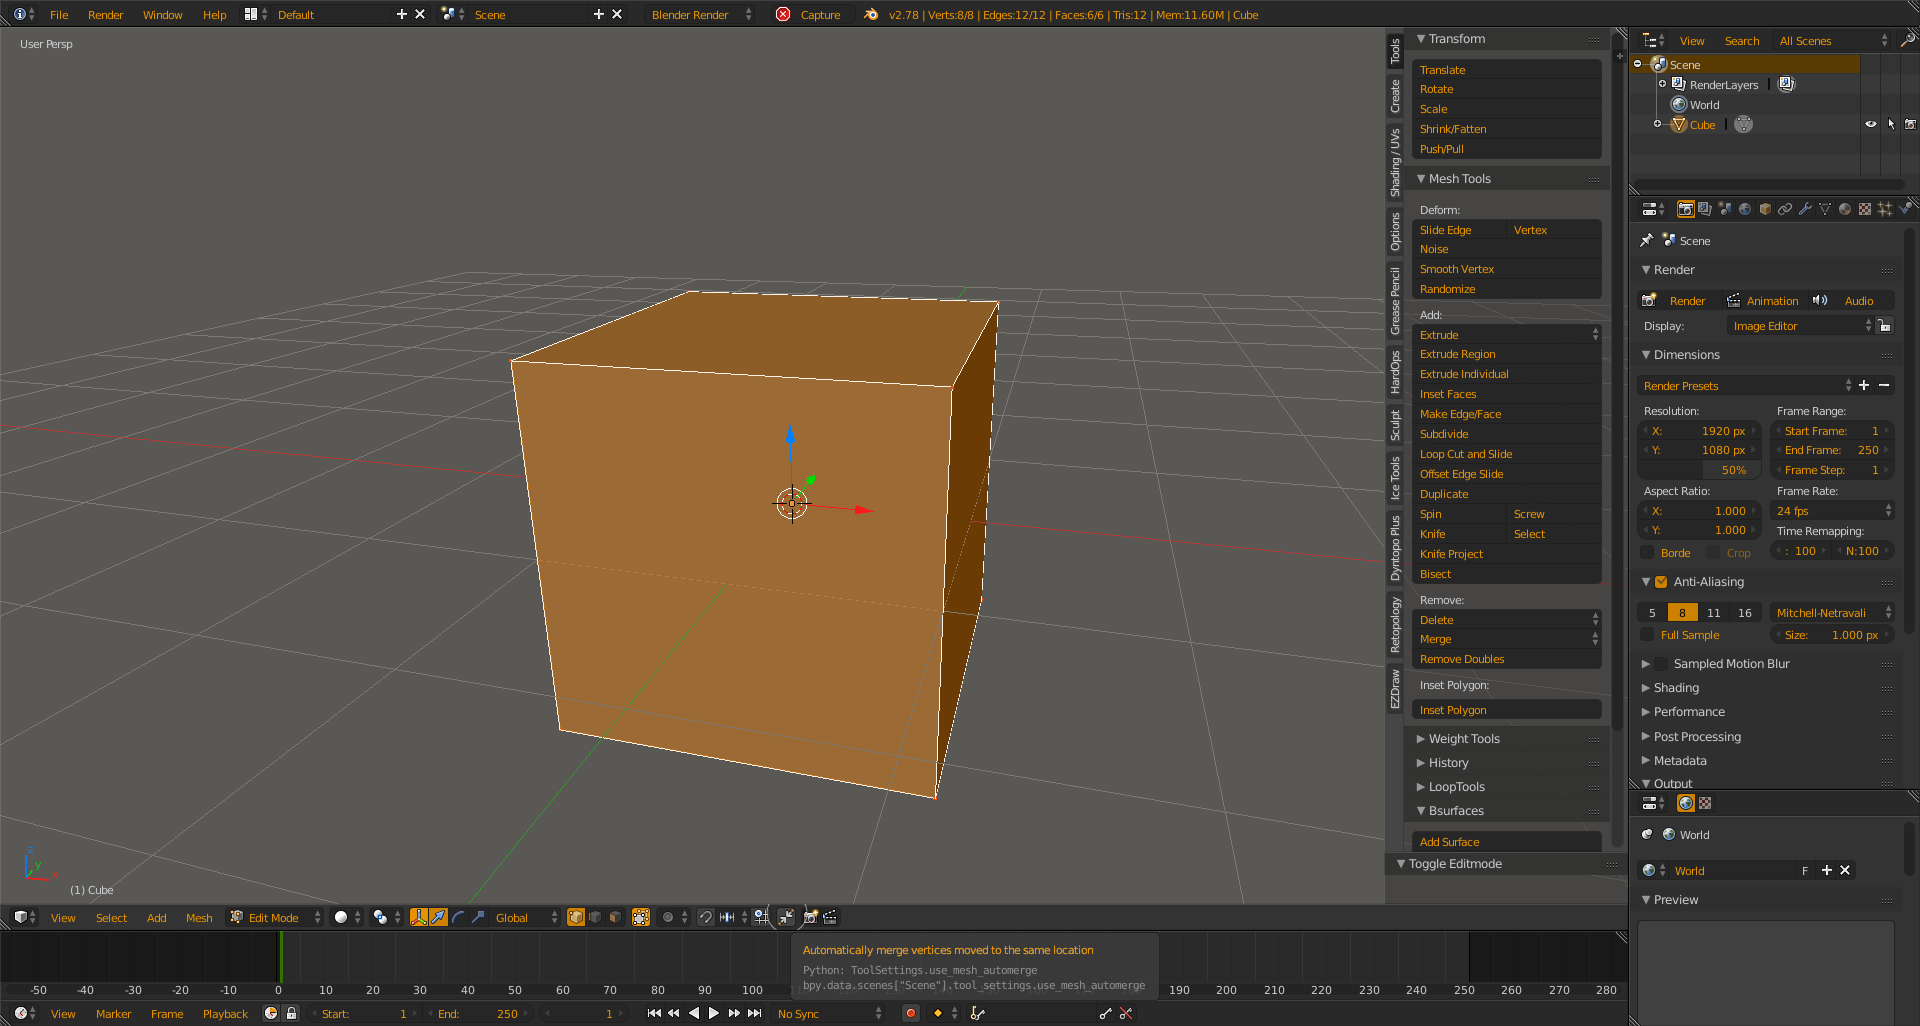
Task: Set anti-aliasing samples slider to 16
Action: click(x=1744, y=612)
